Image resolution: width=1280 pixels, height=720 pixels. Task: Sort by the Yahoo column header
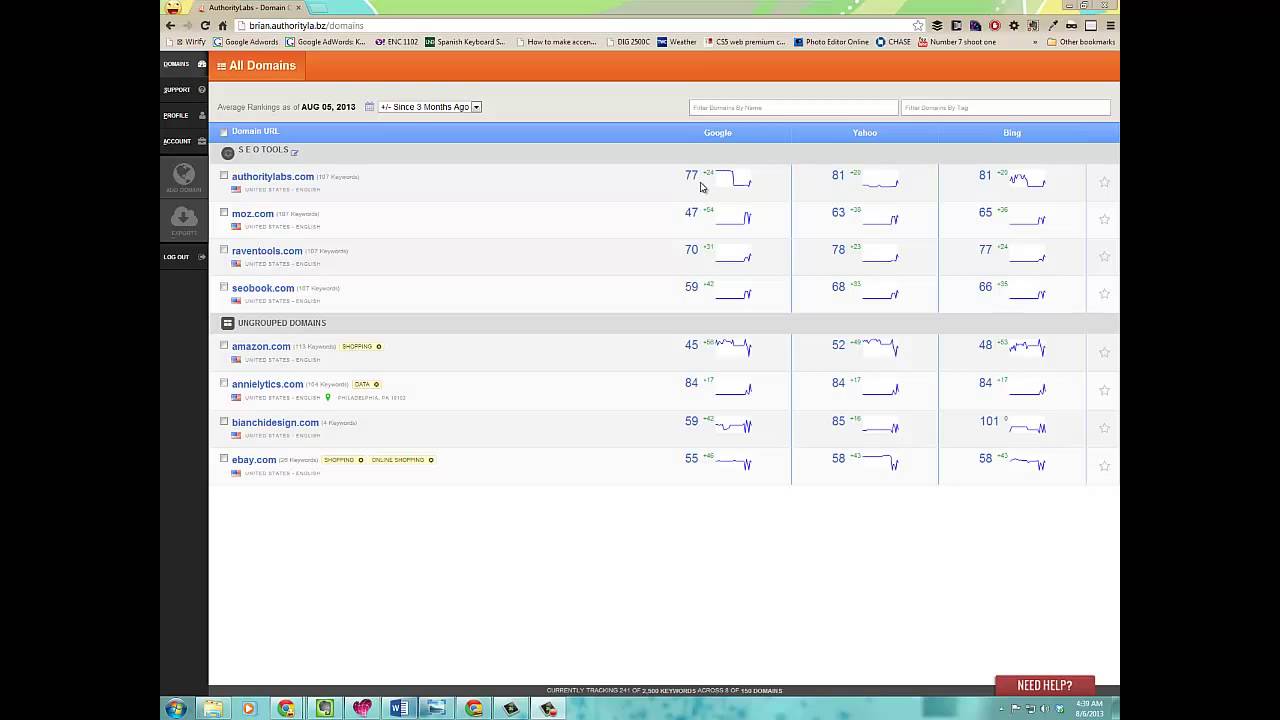[864, 132]
